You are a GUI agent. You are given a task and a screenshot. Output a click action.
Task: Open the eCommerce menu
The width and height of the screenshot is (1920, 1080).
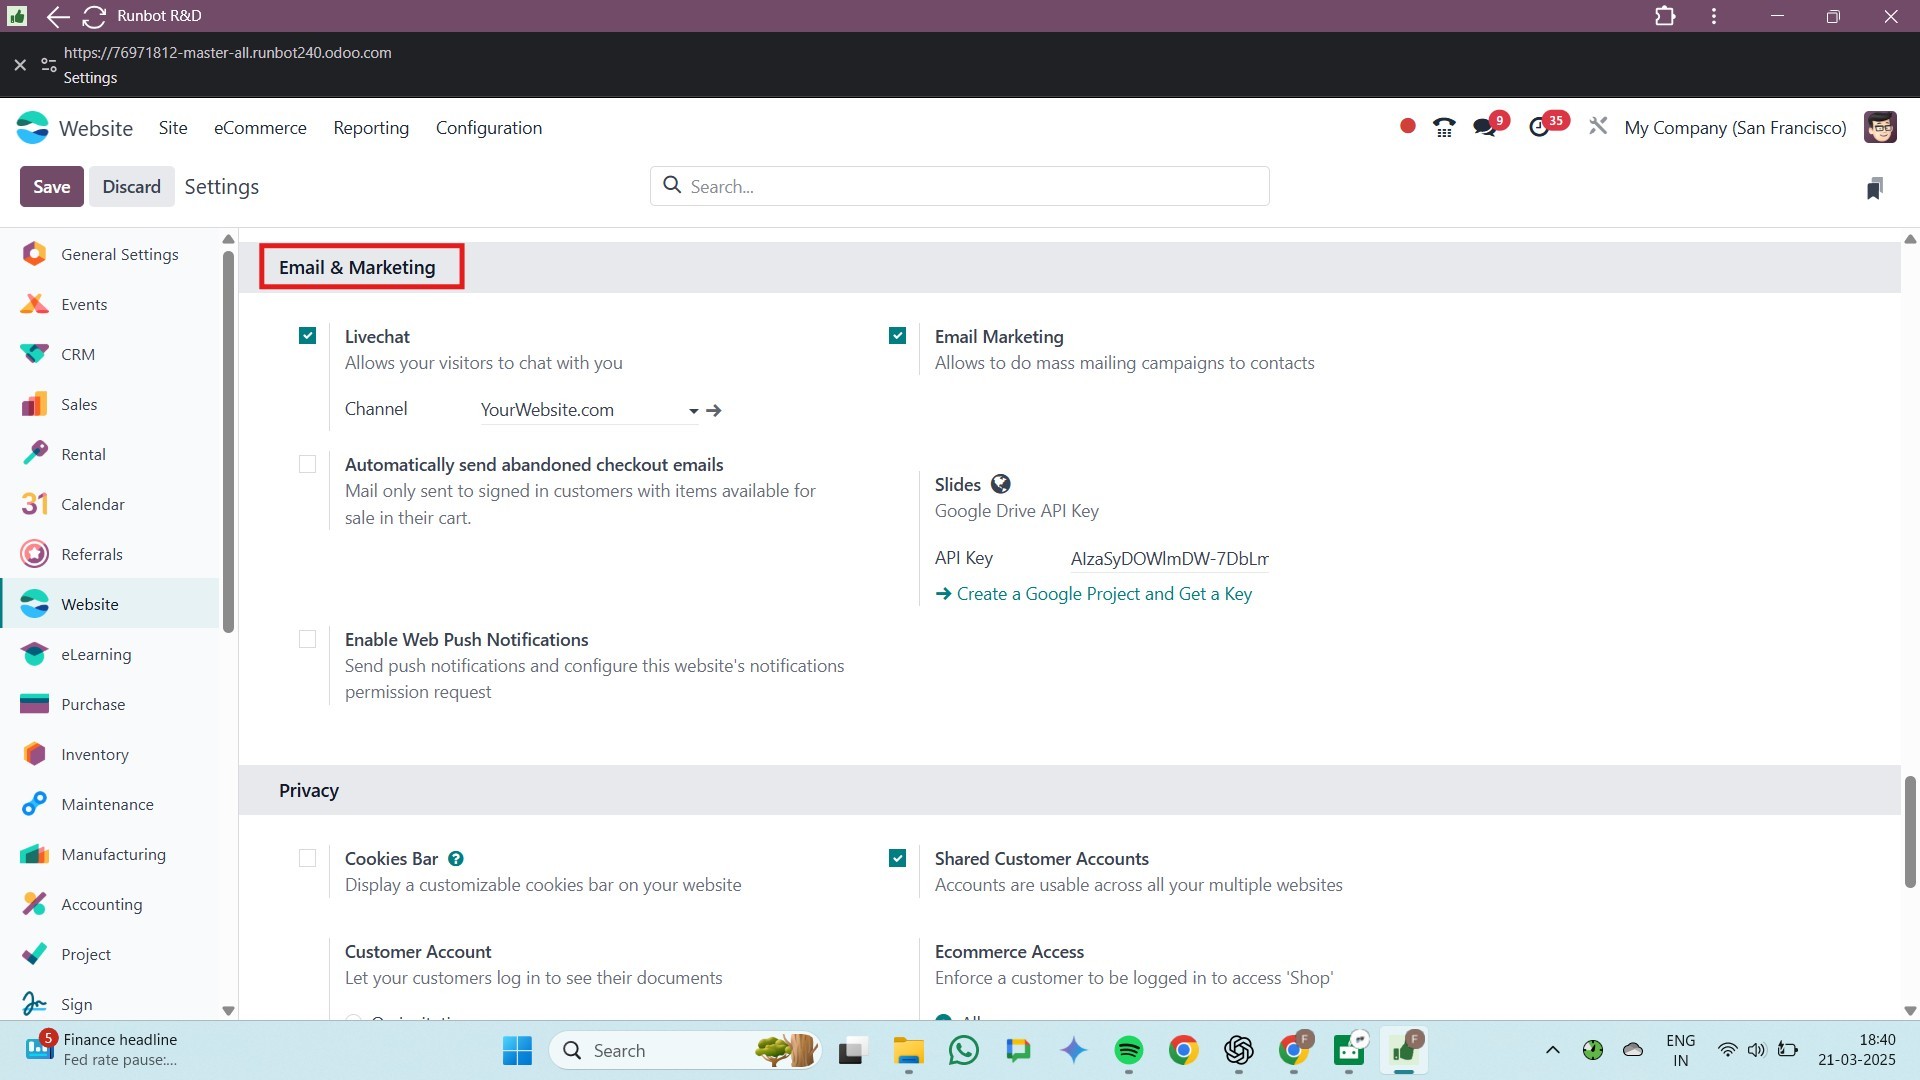pos(260,128)
